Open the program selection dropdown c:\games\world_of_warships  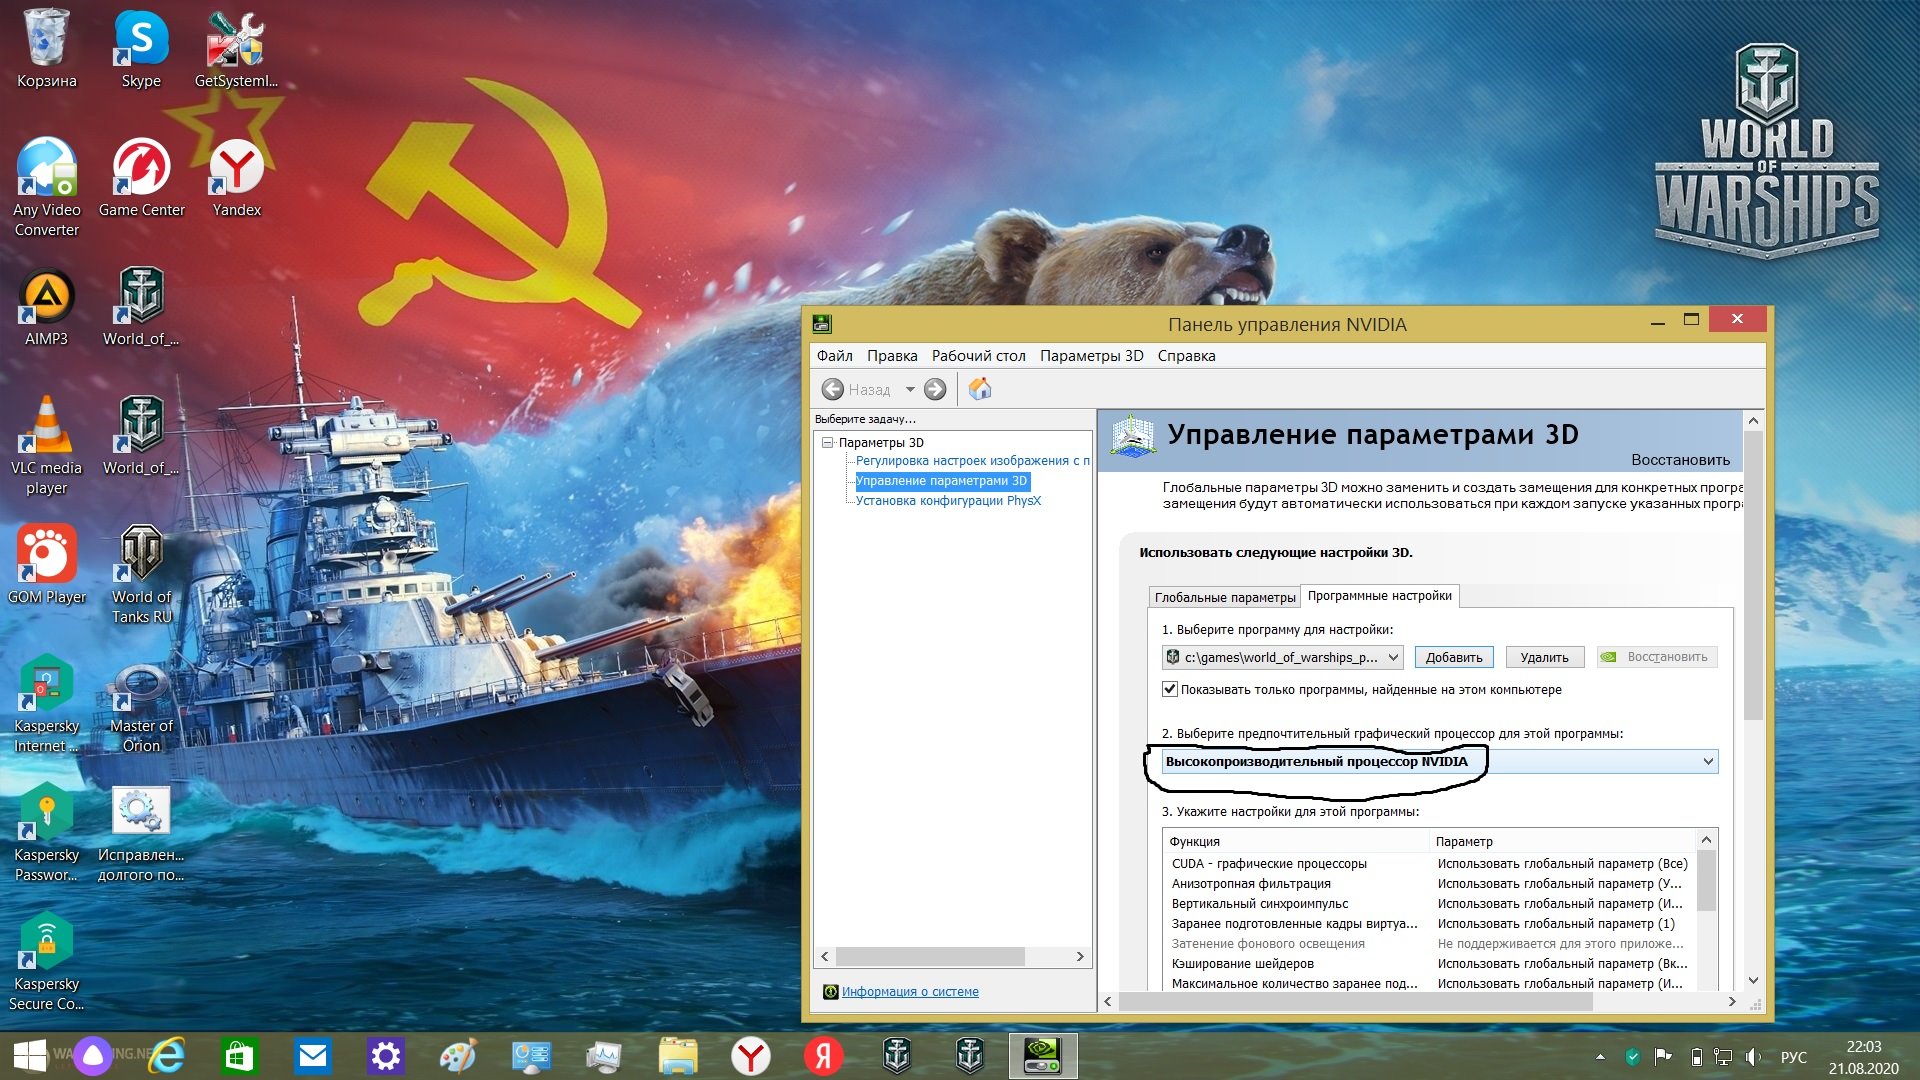[1283, 657]
